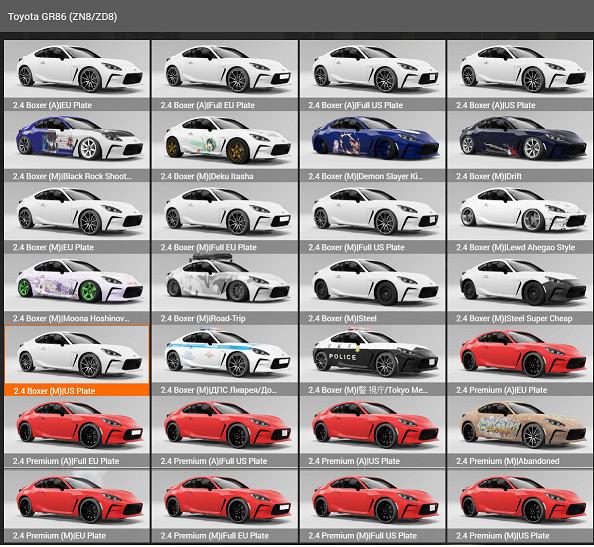Select the ДПС police livery car
This screenshot has height=547, width=594.
(x=225, y=360)
